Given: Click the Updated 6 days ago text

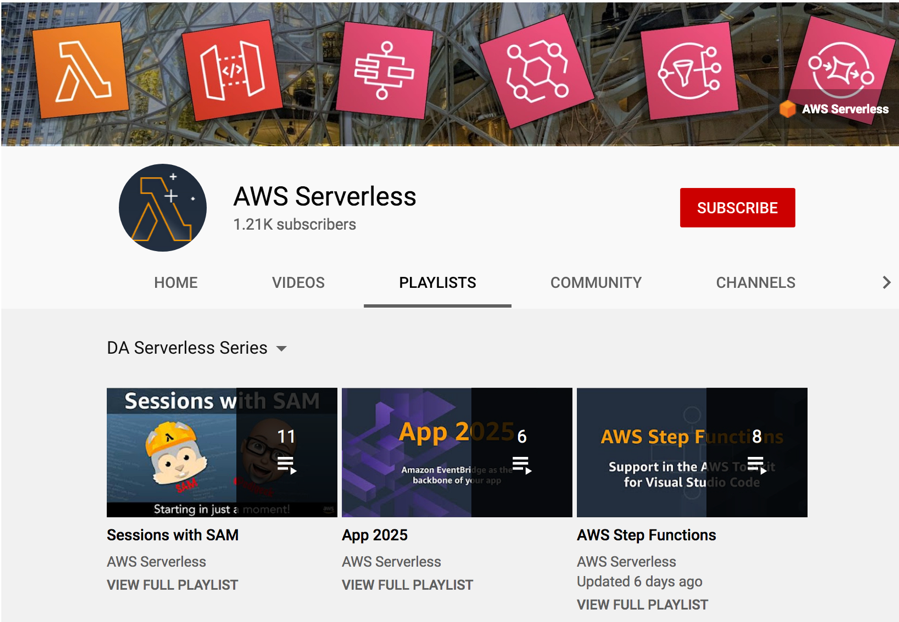Looking at the screenshot, I should 640,582.
